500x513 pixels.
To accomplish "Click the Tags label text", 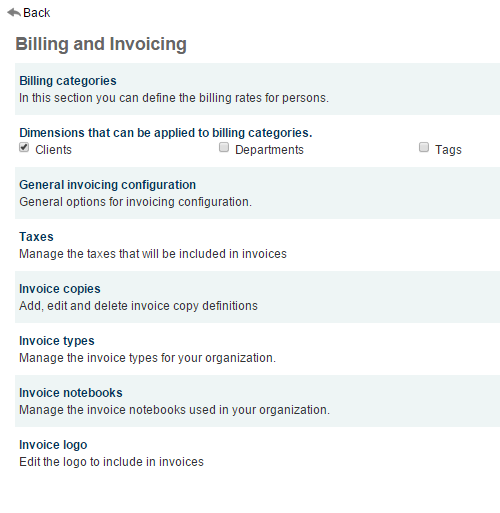I will tap(448, 150).
